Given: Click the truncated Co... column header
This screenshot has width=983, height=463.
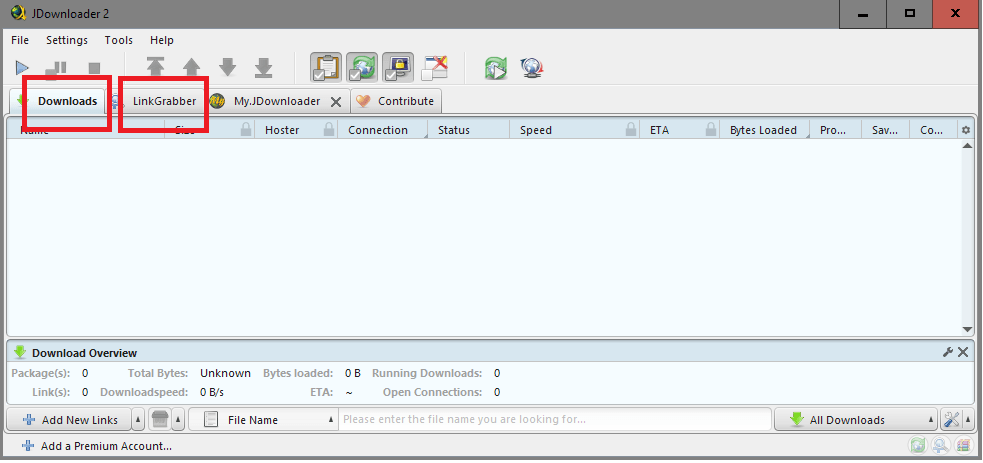Looking at the screenshot, I should tap(933, 130).
